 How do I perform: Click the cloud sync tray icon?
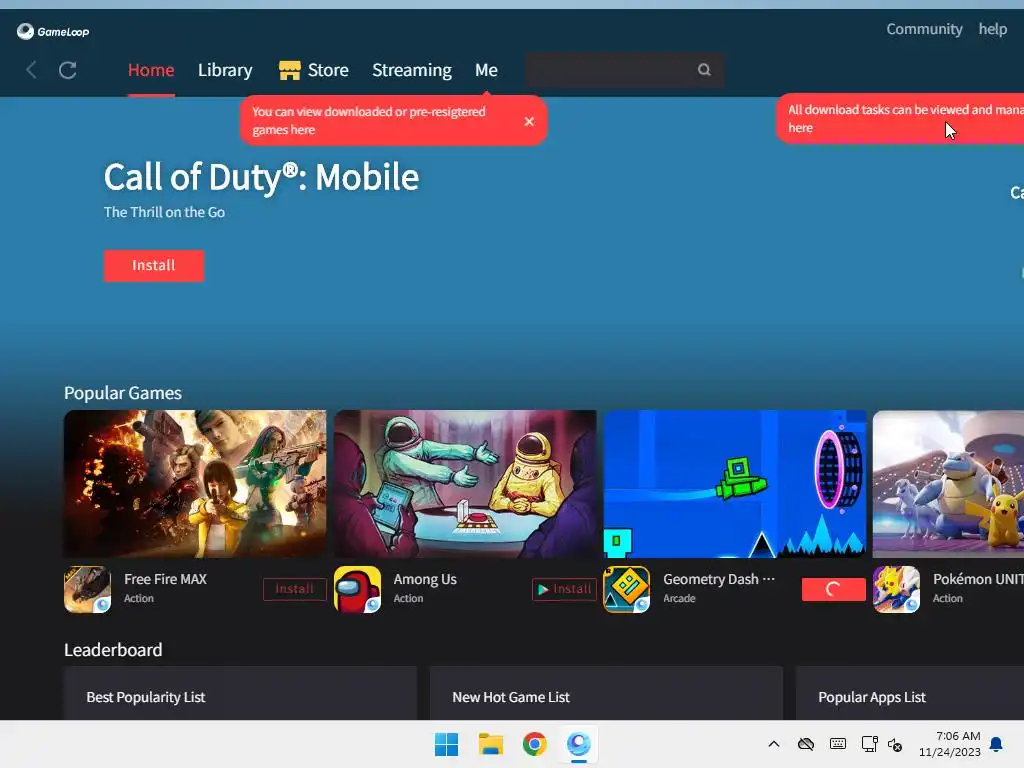[806, 744]
